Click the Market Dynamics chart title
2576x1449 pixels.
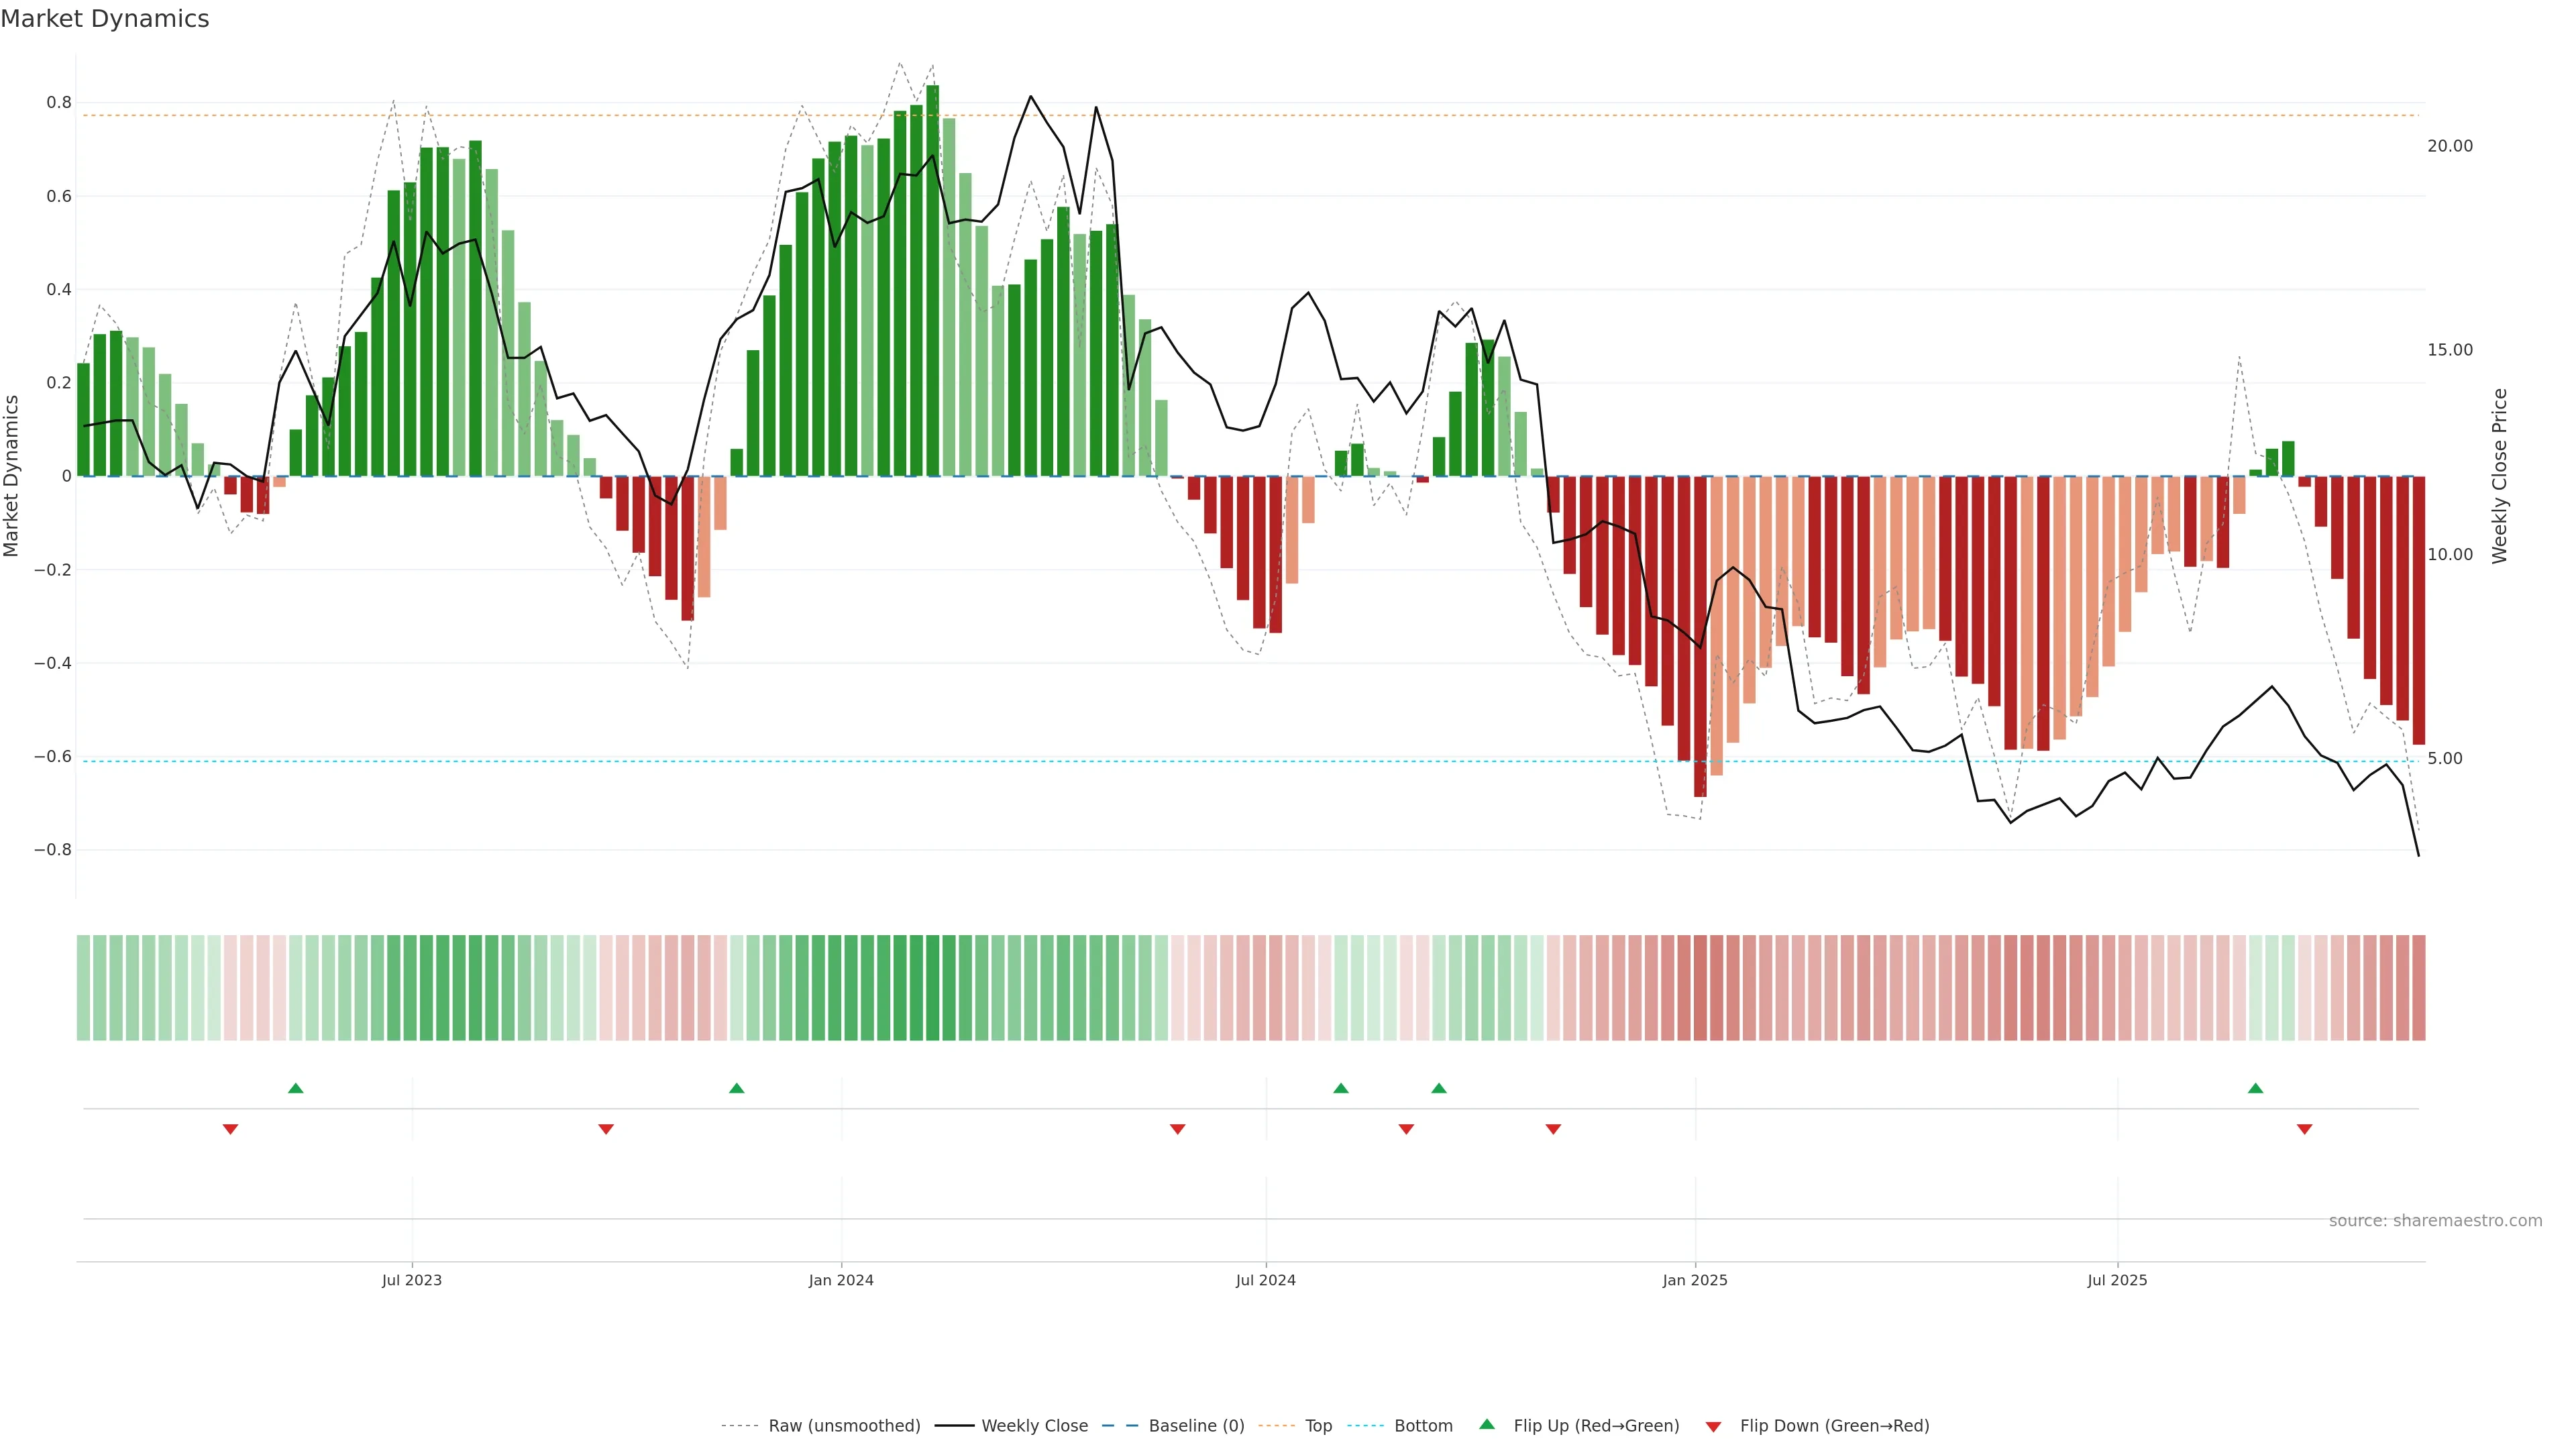(105, 19)
